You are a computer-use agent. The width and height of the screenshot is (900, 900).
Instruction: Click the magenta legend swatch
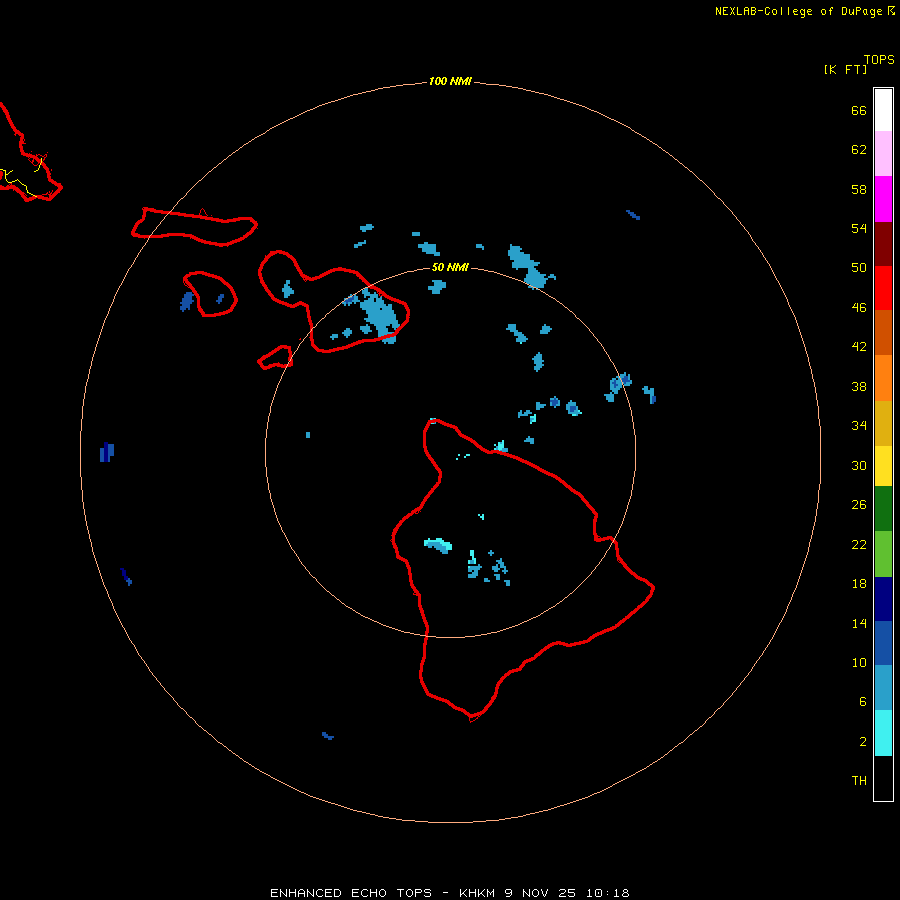pyautogui.click(x=883, y=199)
